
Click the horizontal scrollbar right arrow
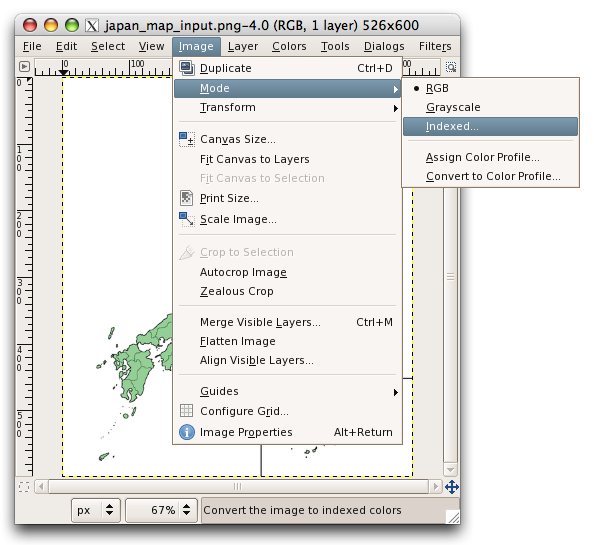(436, 486)
